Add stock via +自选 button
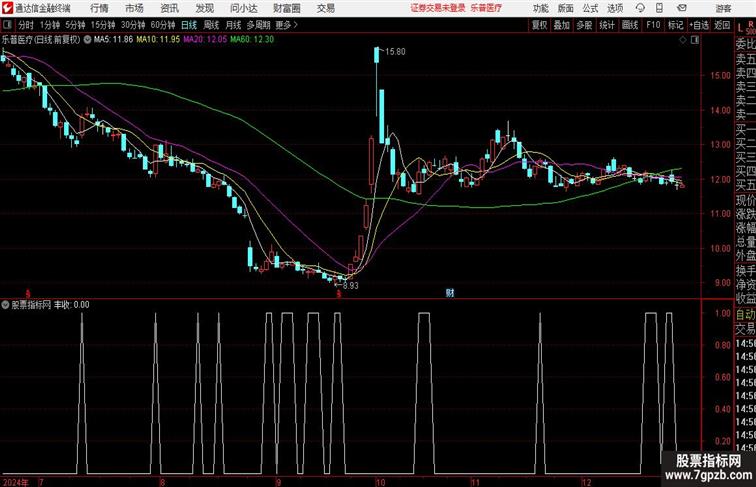 click(x=699, y=25)
